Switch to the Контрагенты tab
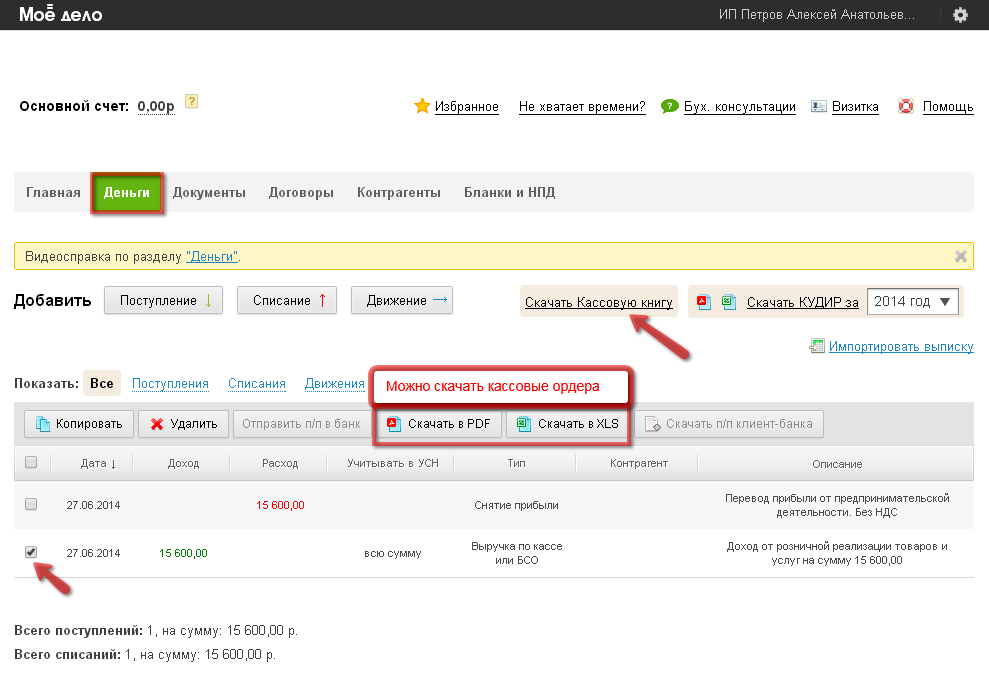Image resolution: width=989 pixels, height=673 pixels. coord(398,193)
